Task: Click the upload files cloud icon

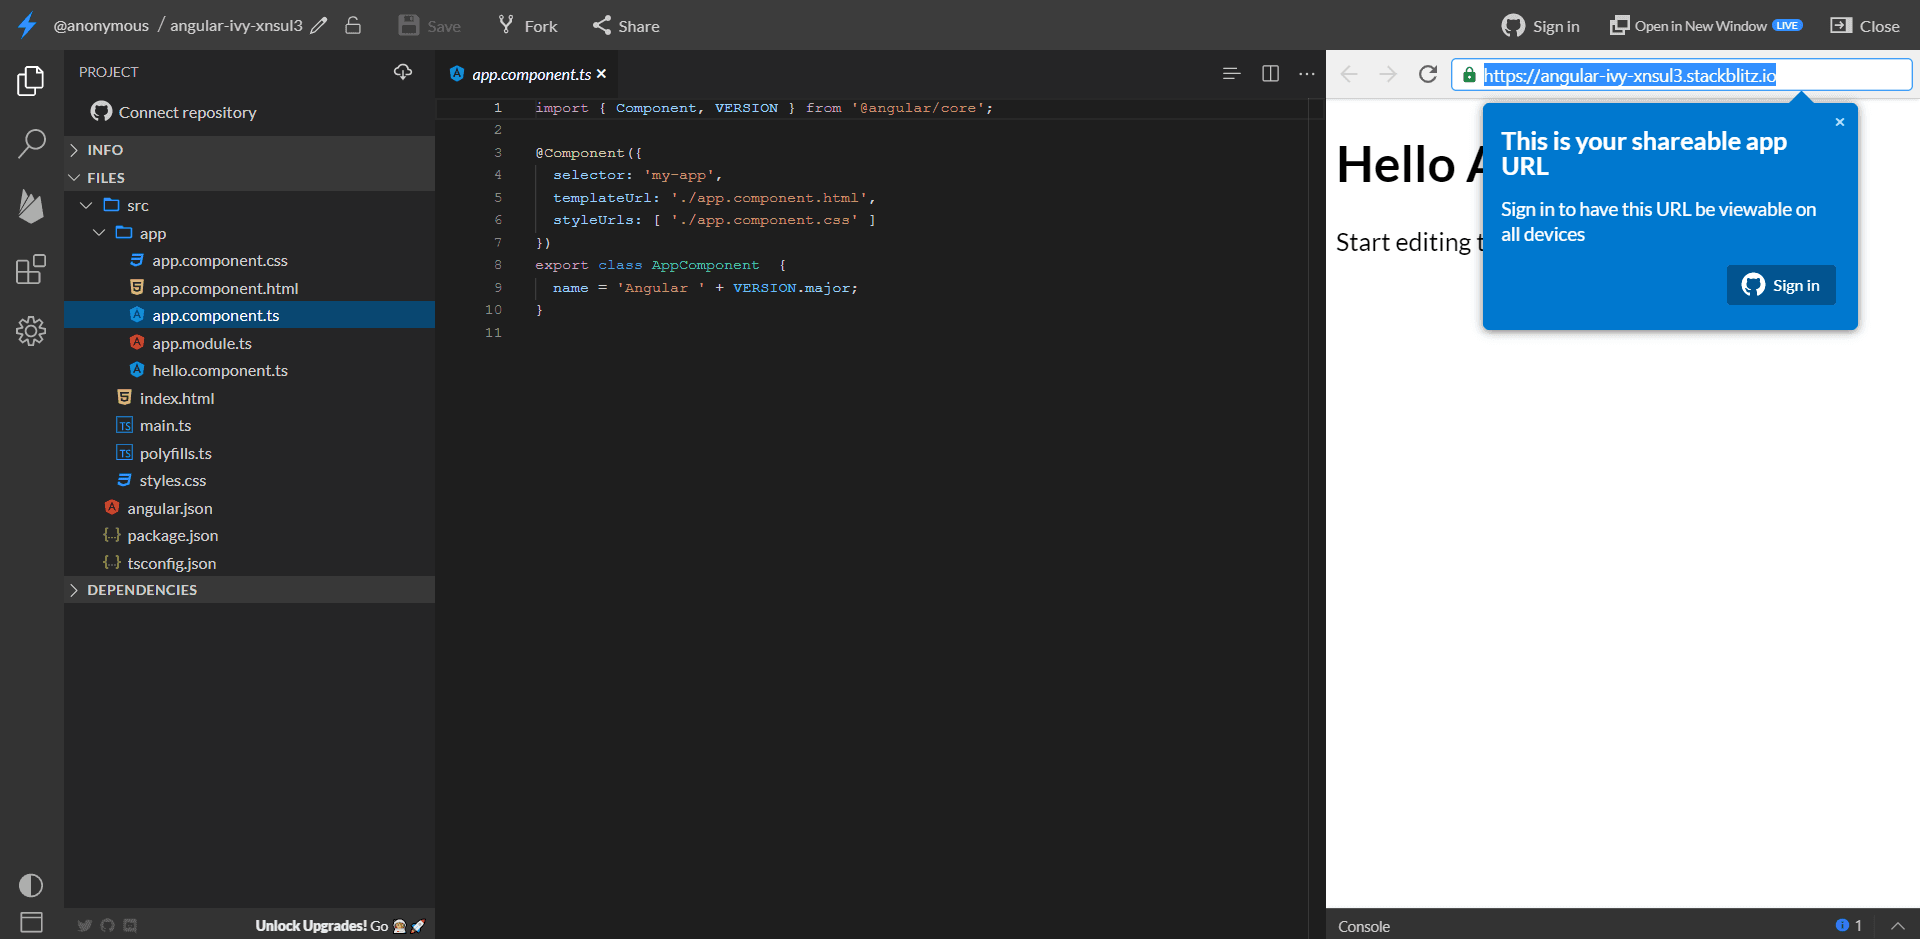Action: click(403, 72)
